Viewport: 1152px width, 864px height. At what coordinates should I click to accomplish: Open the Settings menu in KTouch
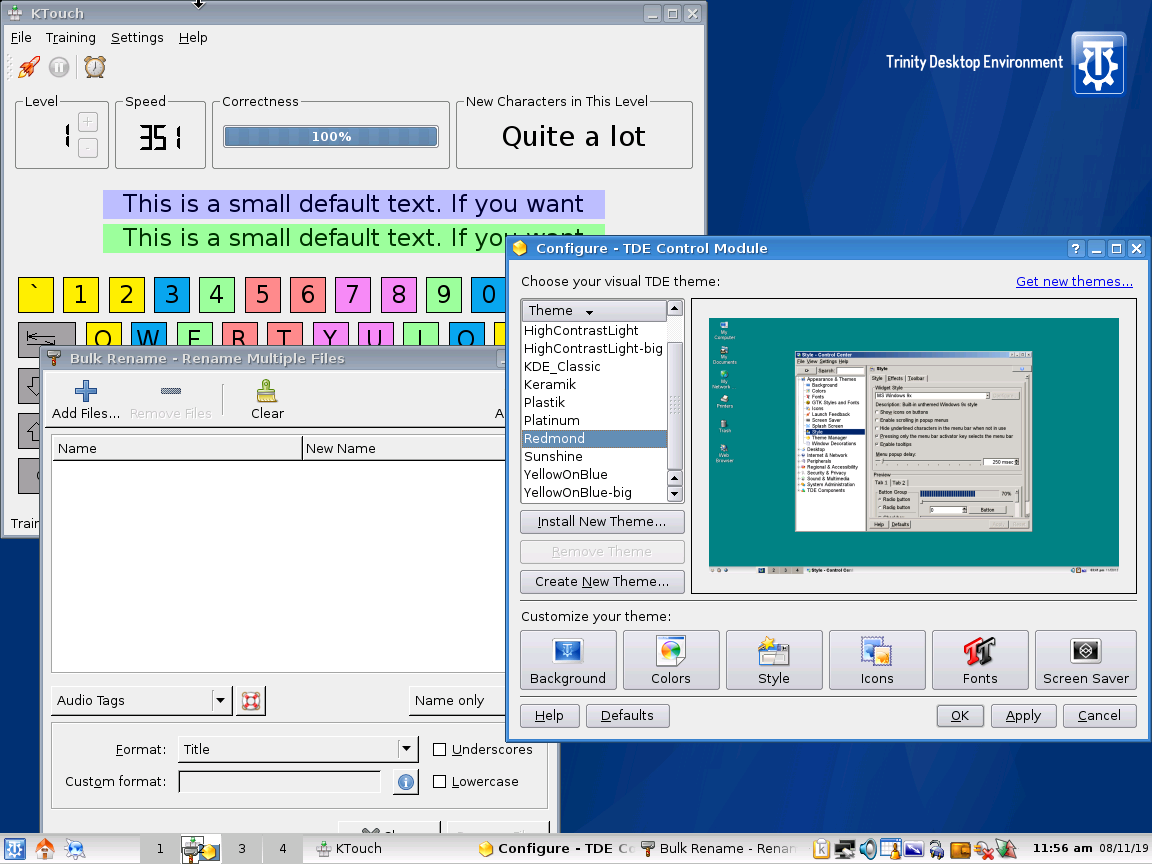(x=137, y=37)
